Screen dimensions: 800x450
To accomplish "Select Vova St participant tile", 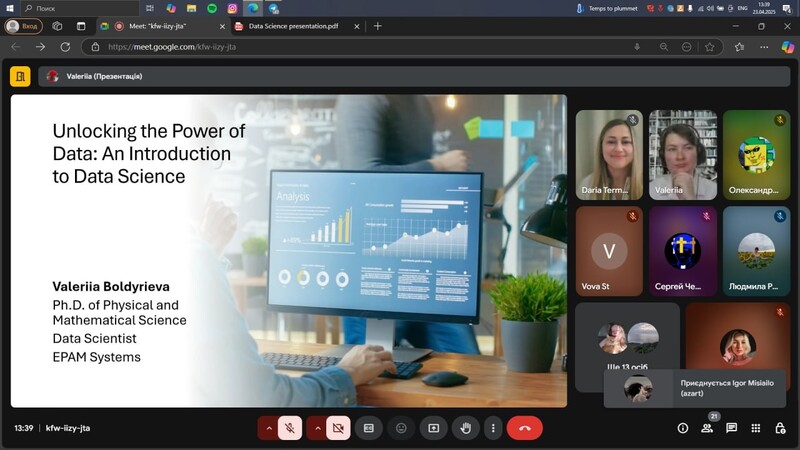I will (x=609, y=251).
